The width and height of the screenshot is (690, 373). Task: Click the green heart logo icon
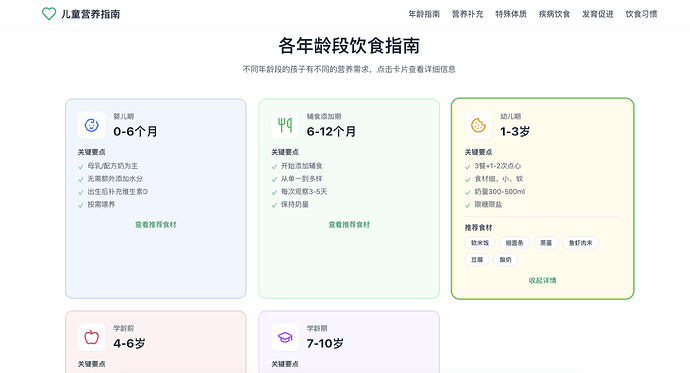click(49, 14)
